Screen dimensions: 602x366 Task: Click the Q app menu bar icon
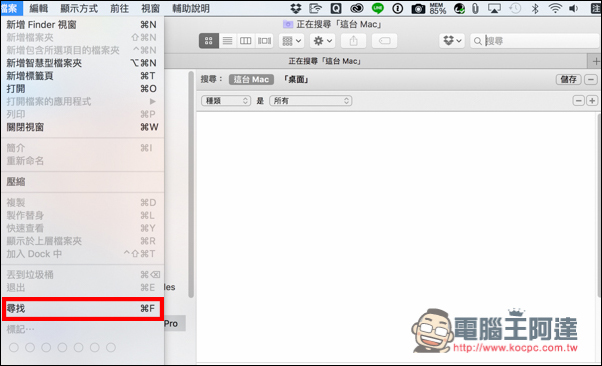[336, 8]
